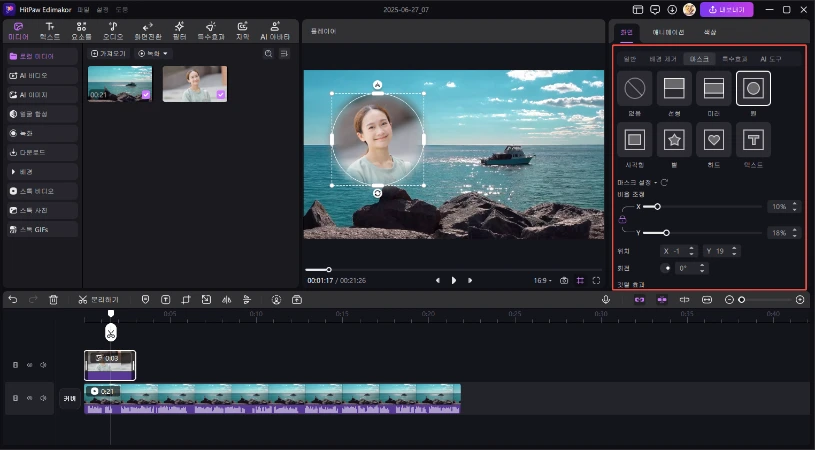This screenshot has height=450, width=815.
Task: Open the 녹화 record dropdown
Action: pyautogui.click(x=153, y=54)
